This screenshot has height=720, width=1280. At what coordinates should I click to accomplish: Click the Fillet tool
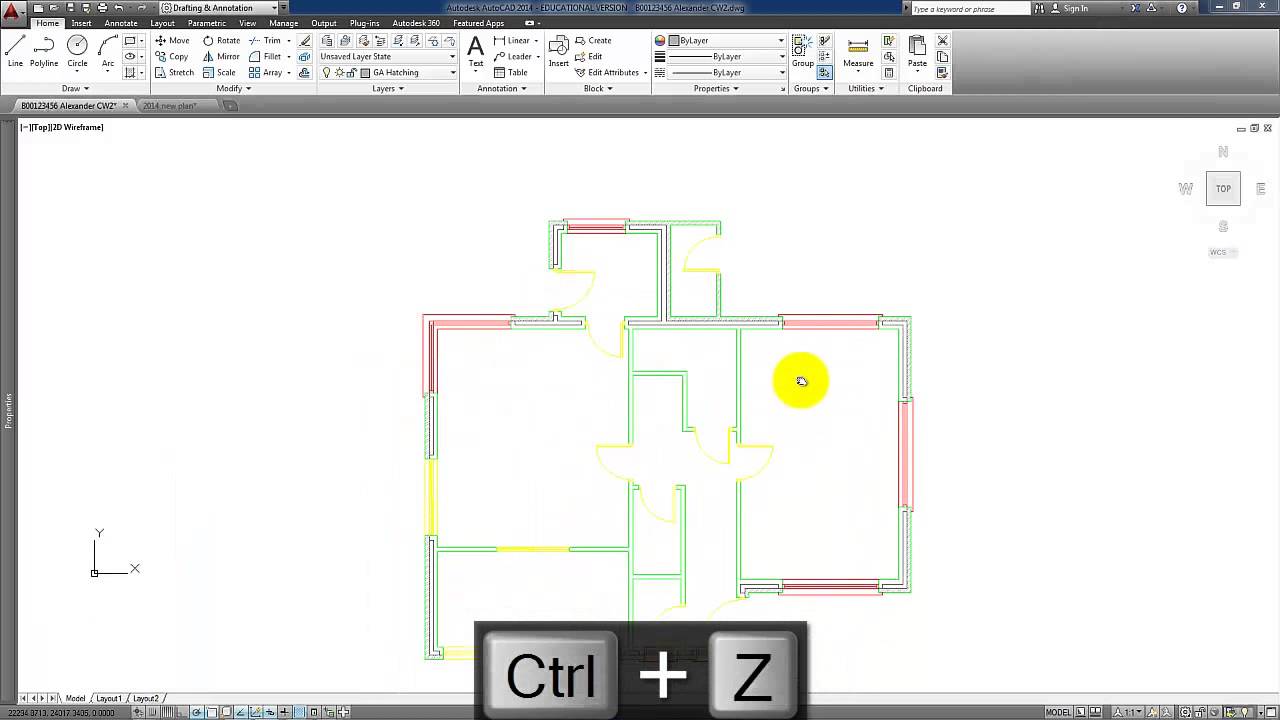265,57
